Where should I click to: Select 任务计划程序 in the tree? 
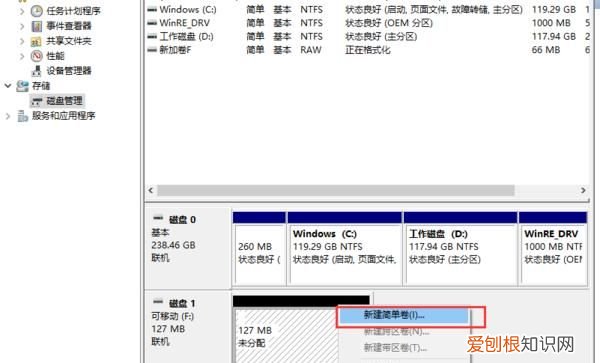73,11
